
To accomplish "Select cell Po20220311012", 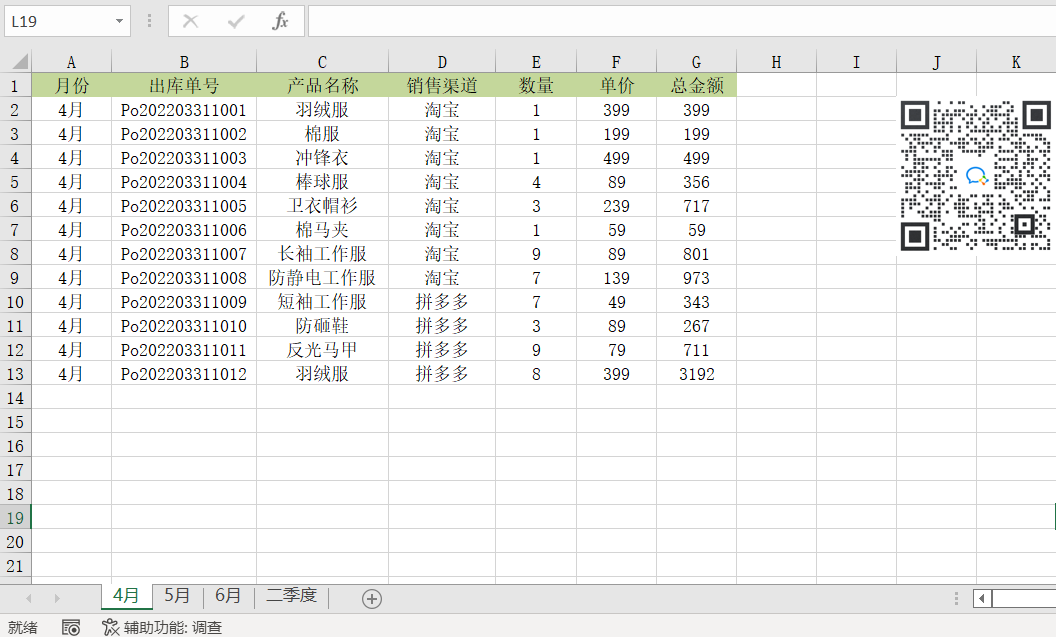I will point(184,374).
